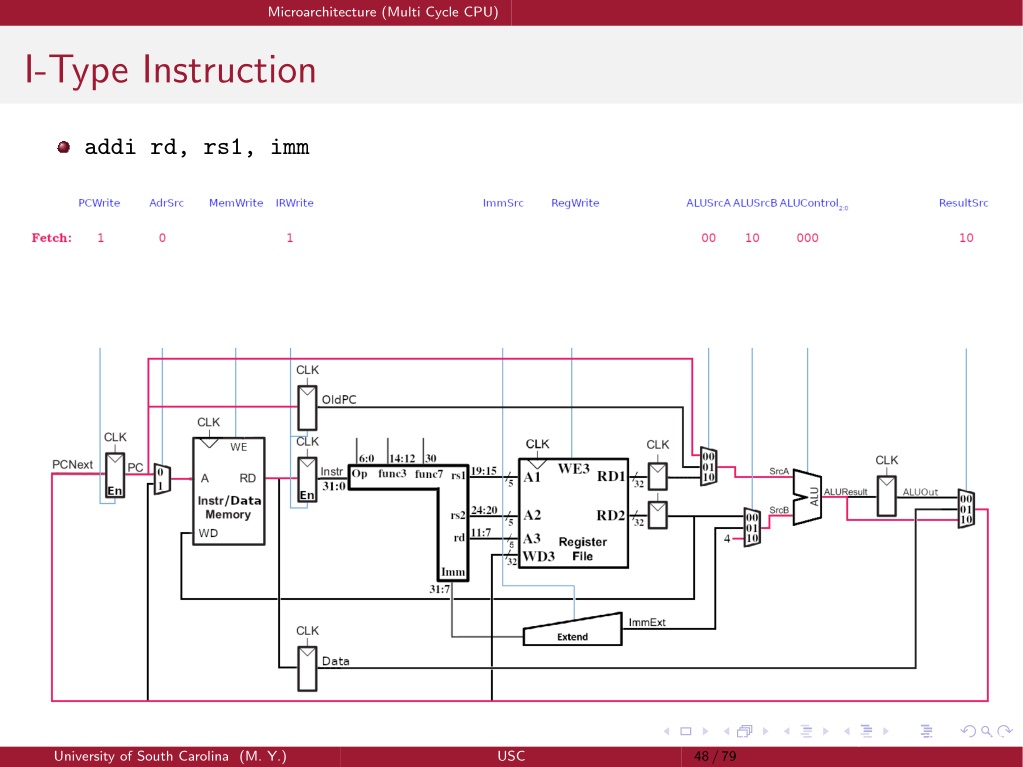This screenshot has height=767, width=1023.
Task: Click the ALUResult wire label
Action: (846, 492)
